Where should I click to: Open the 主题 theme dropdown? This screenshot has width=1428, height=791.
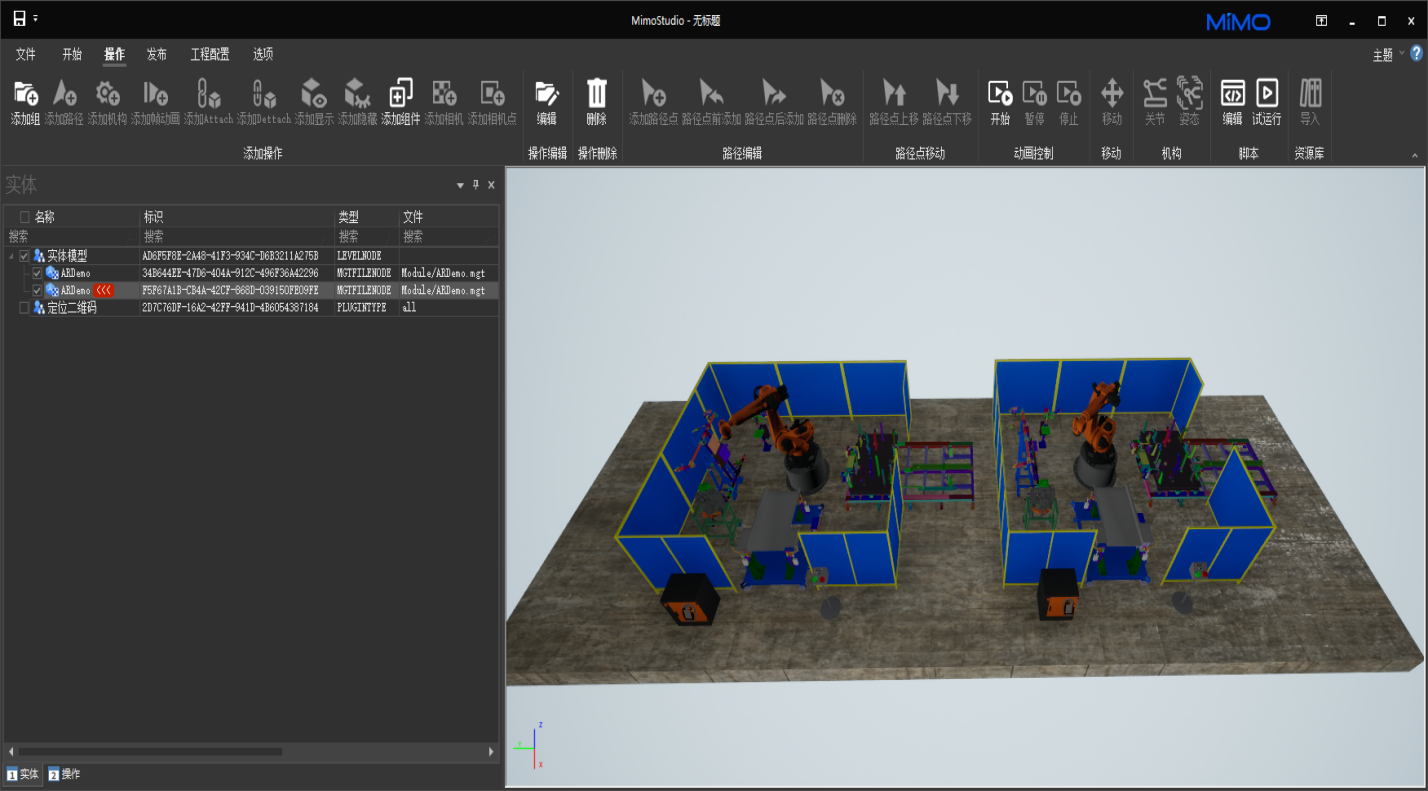click(1386, 55)
